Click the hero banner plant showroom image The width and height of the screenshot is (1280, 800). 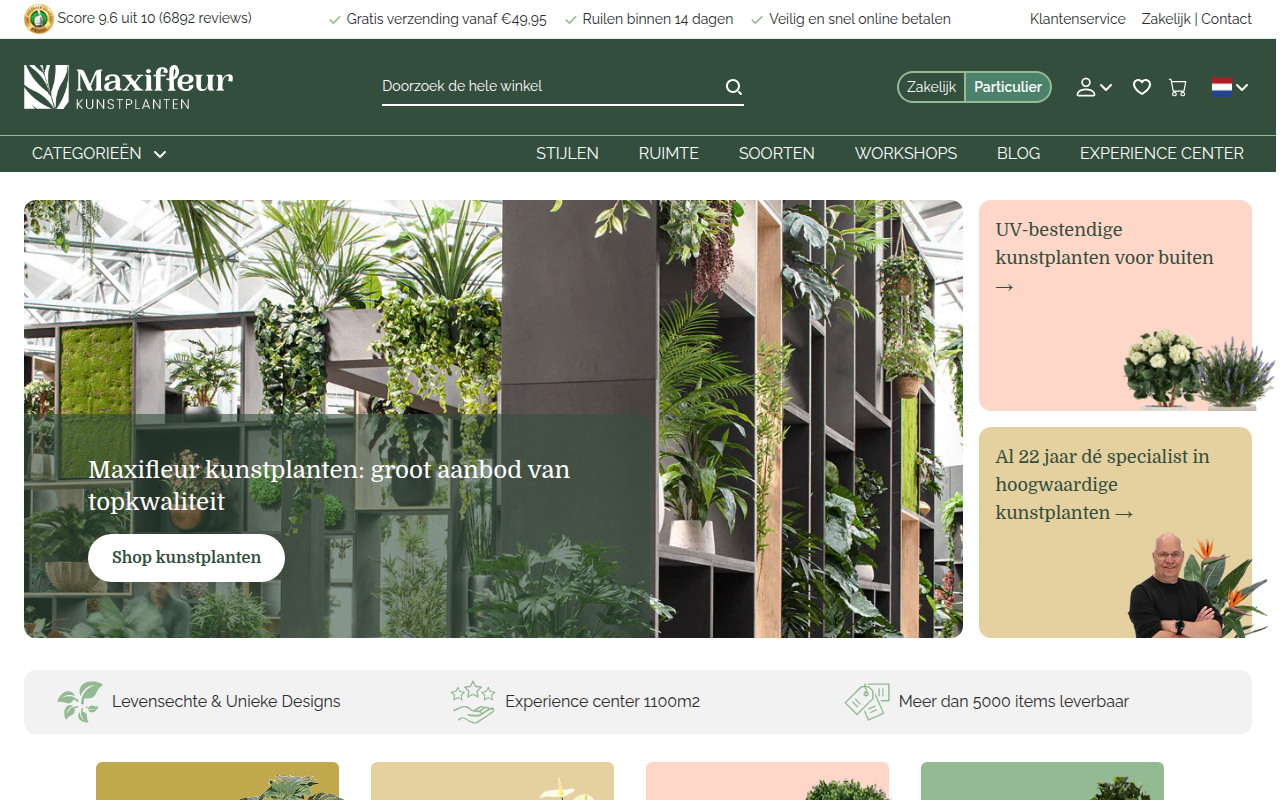click(x=493, y=419)
